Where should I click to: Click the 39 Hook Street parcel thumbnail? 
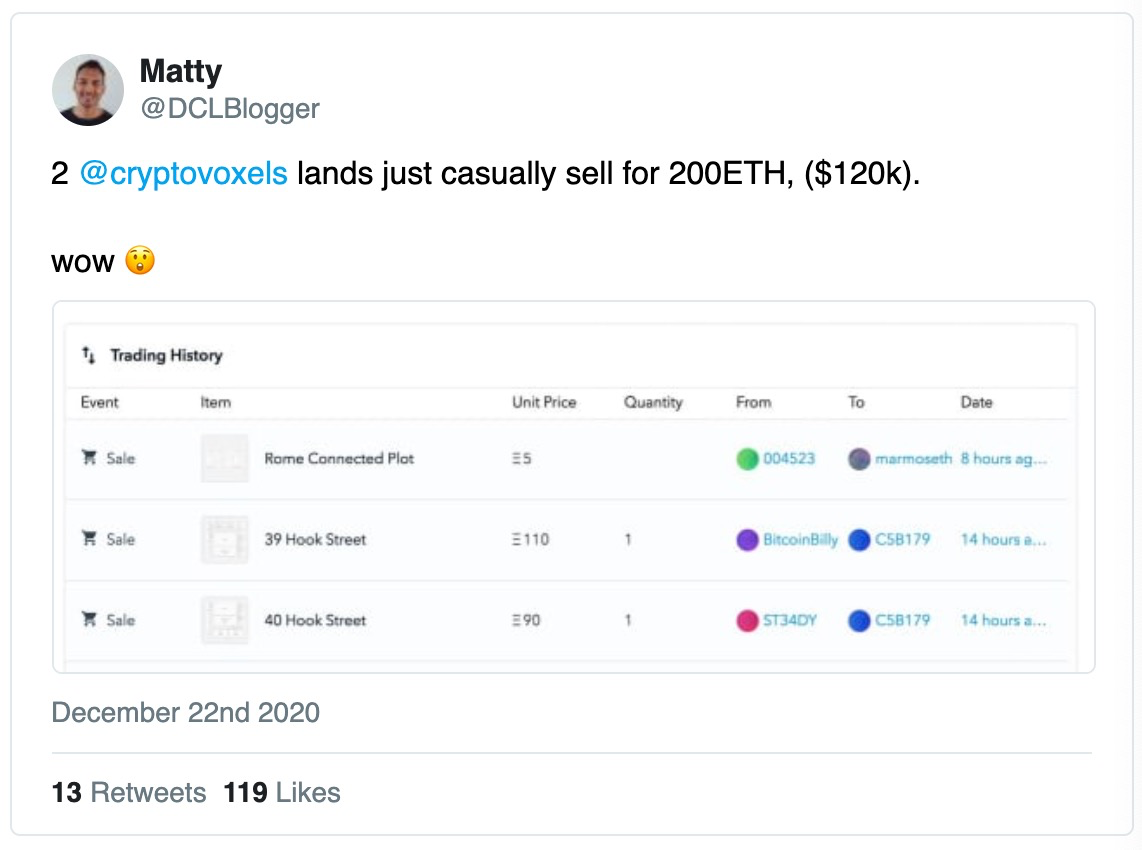(x=224, y=539)
